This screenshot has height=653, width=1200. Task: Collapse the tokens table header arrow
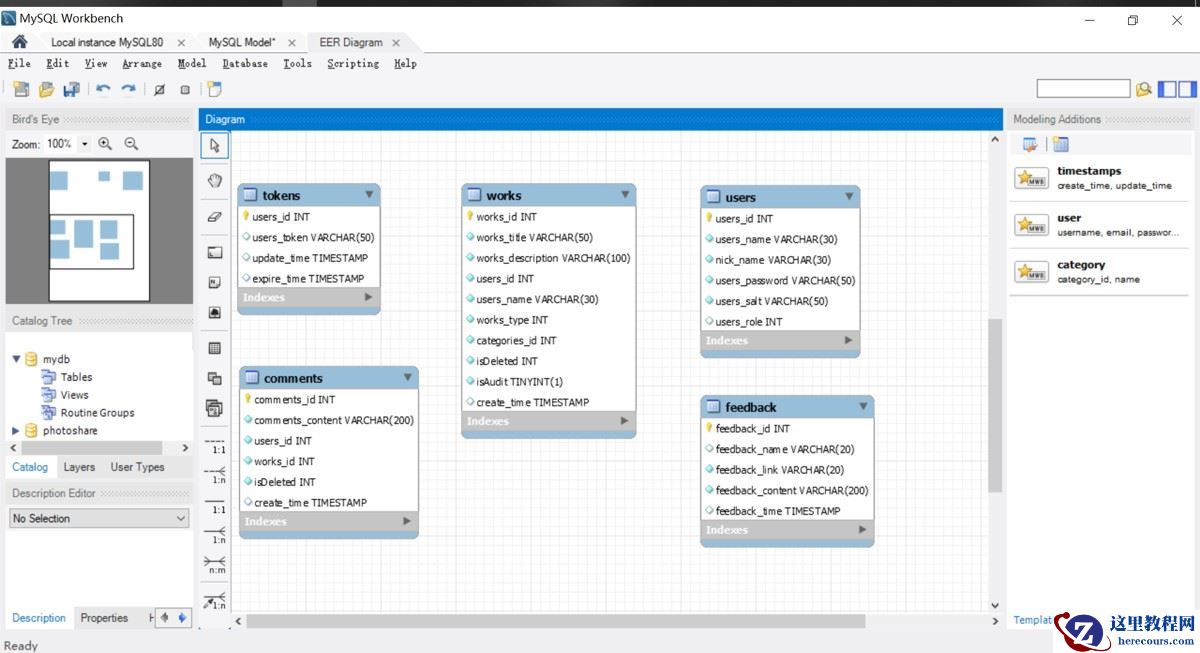click(369, 194)
